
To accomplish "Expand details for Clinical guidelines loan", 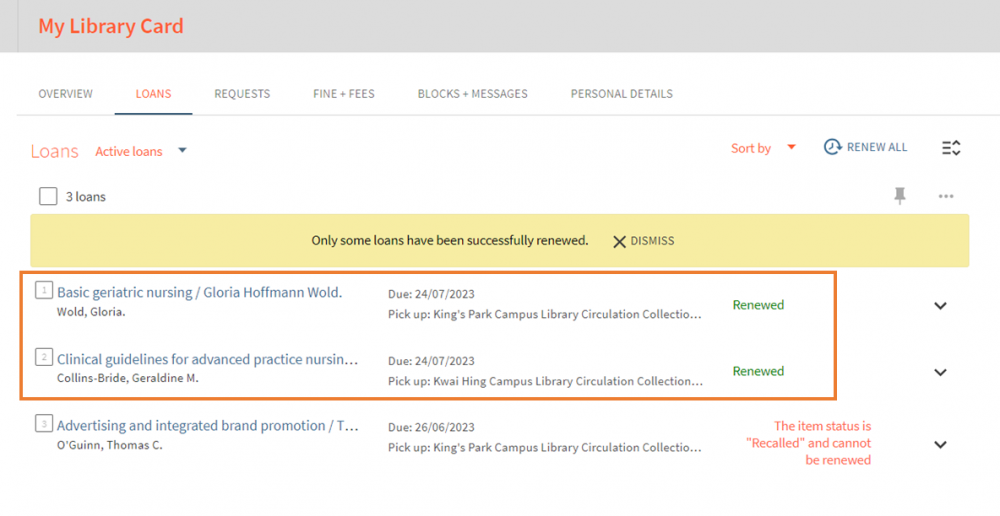I will [940, 372].
